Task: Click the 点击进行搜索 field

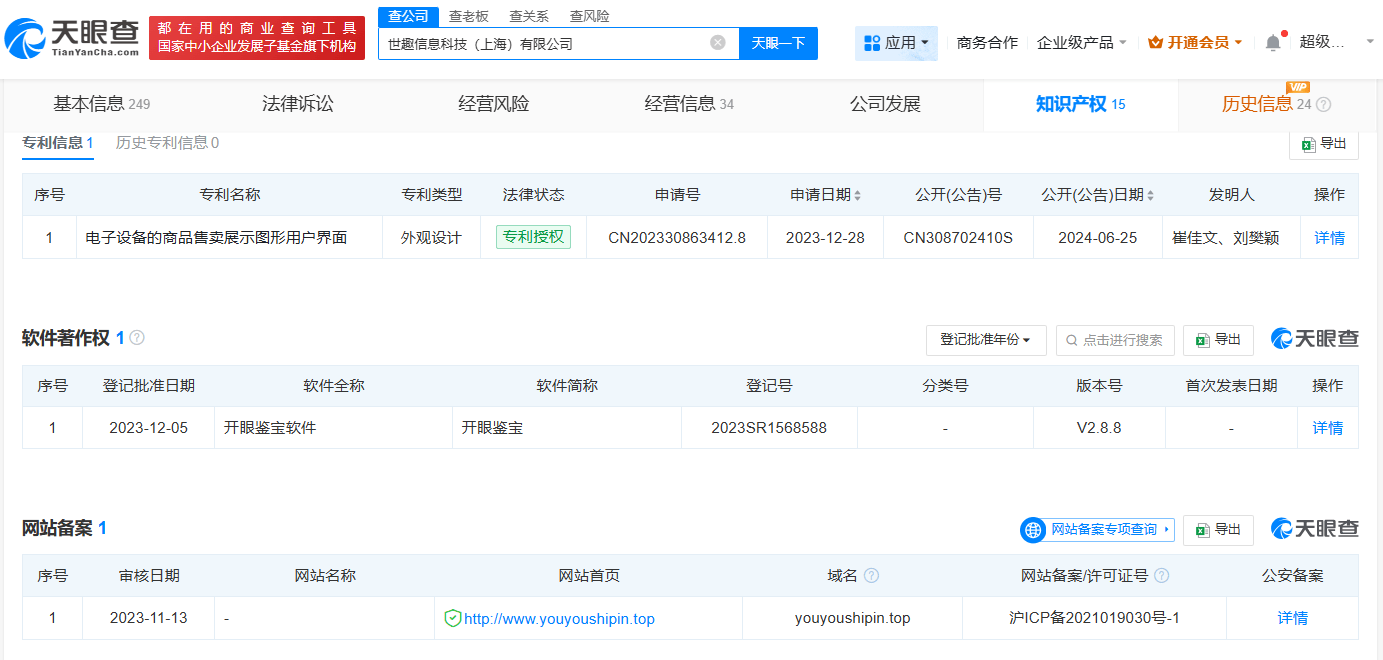Action: [1115, 340]
